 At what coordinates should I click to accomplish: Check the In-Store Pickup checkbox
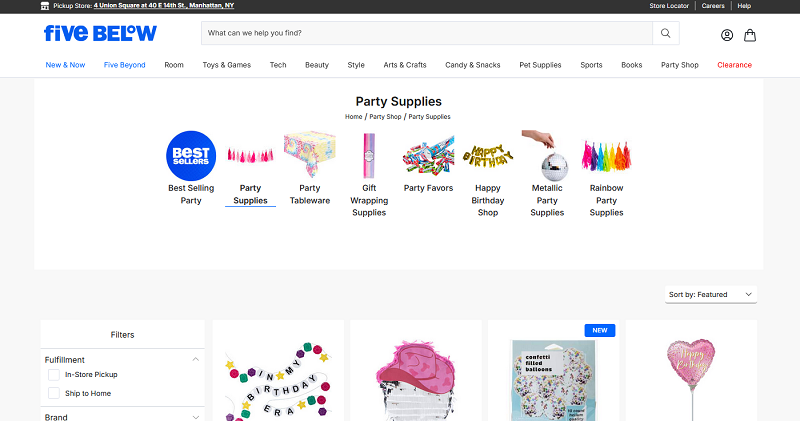click(54, 375)
